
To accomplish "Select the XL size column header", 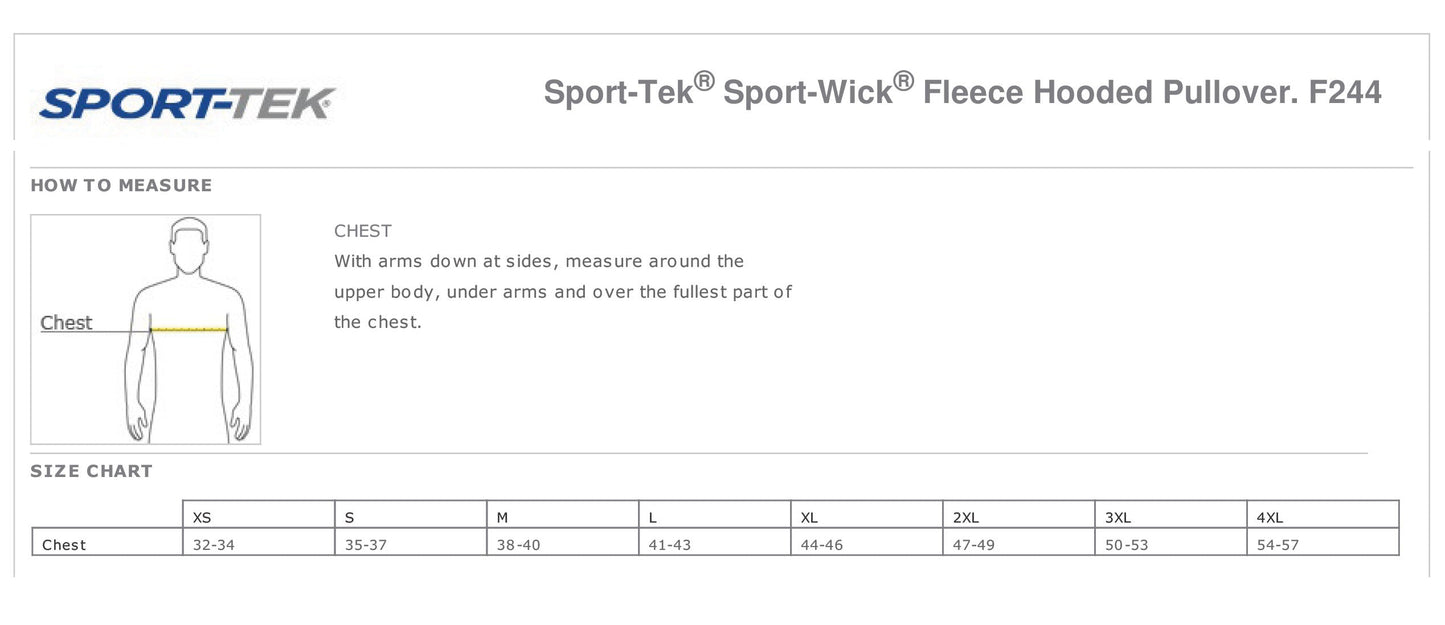I will point(810,517).
